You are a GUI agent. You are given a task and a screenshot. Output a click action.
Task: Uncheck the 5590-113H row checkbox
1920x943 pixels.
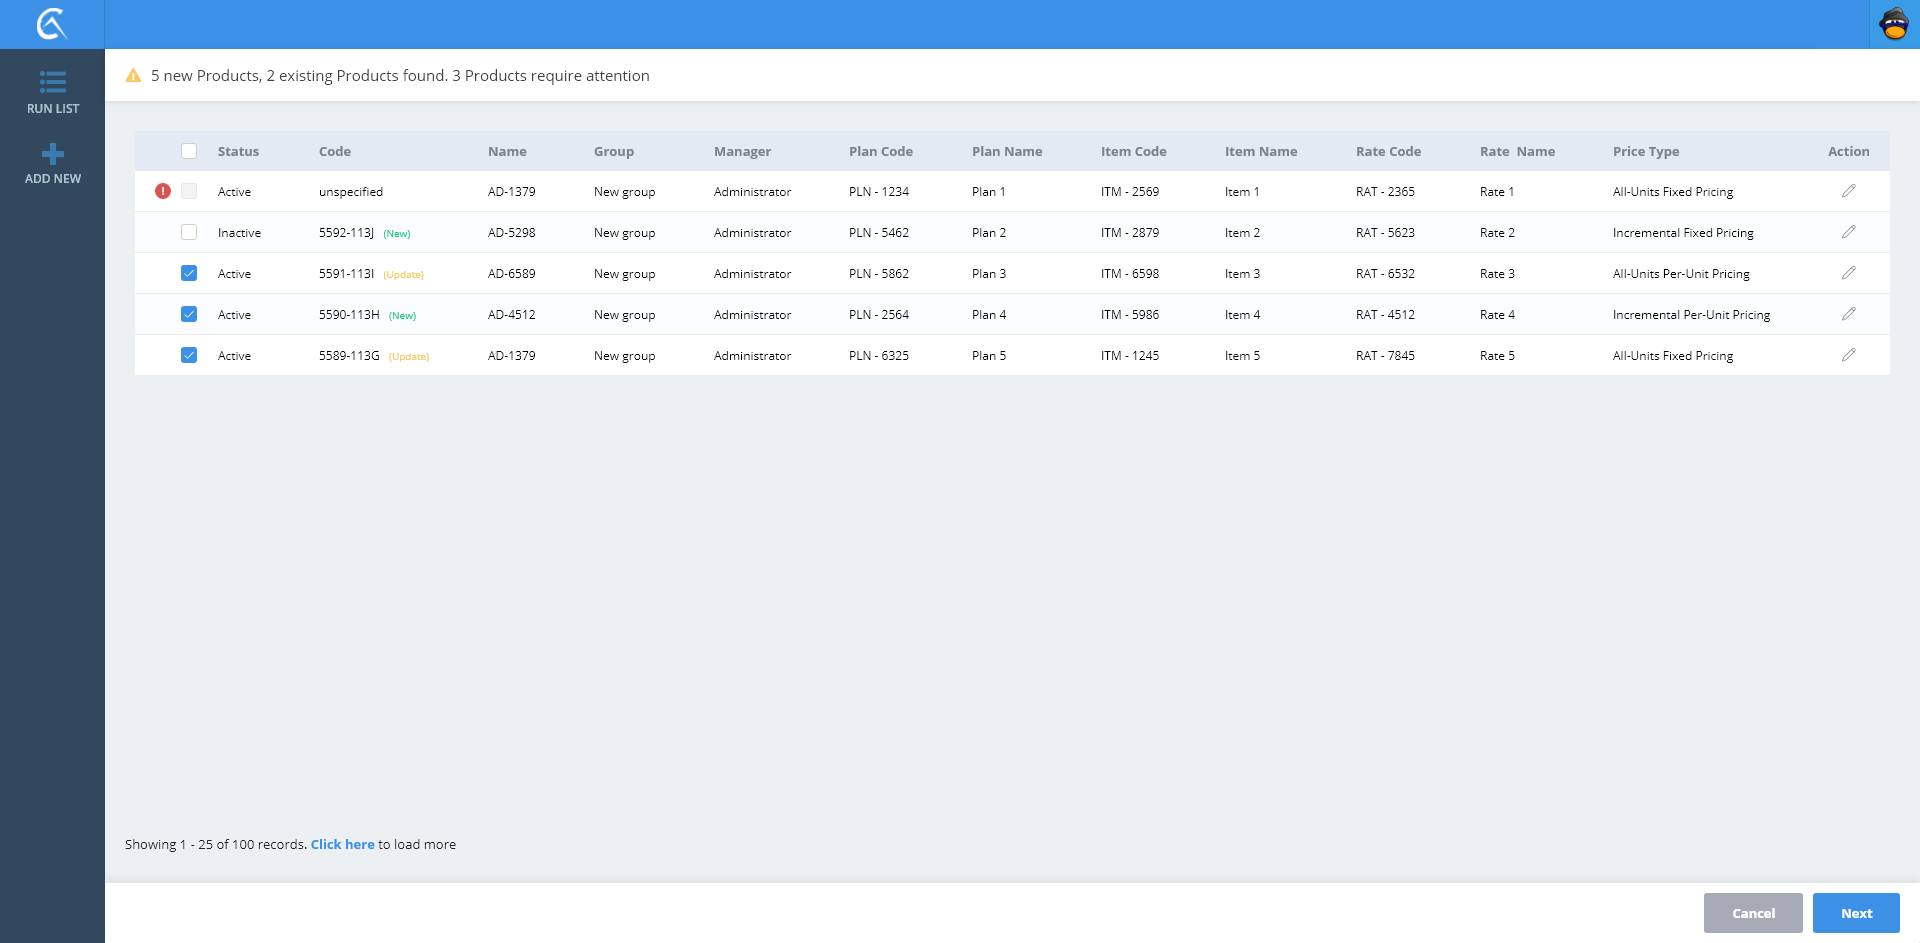coord(189,314)
